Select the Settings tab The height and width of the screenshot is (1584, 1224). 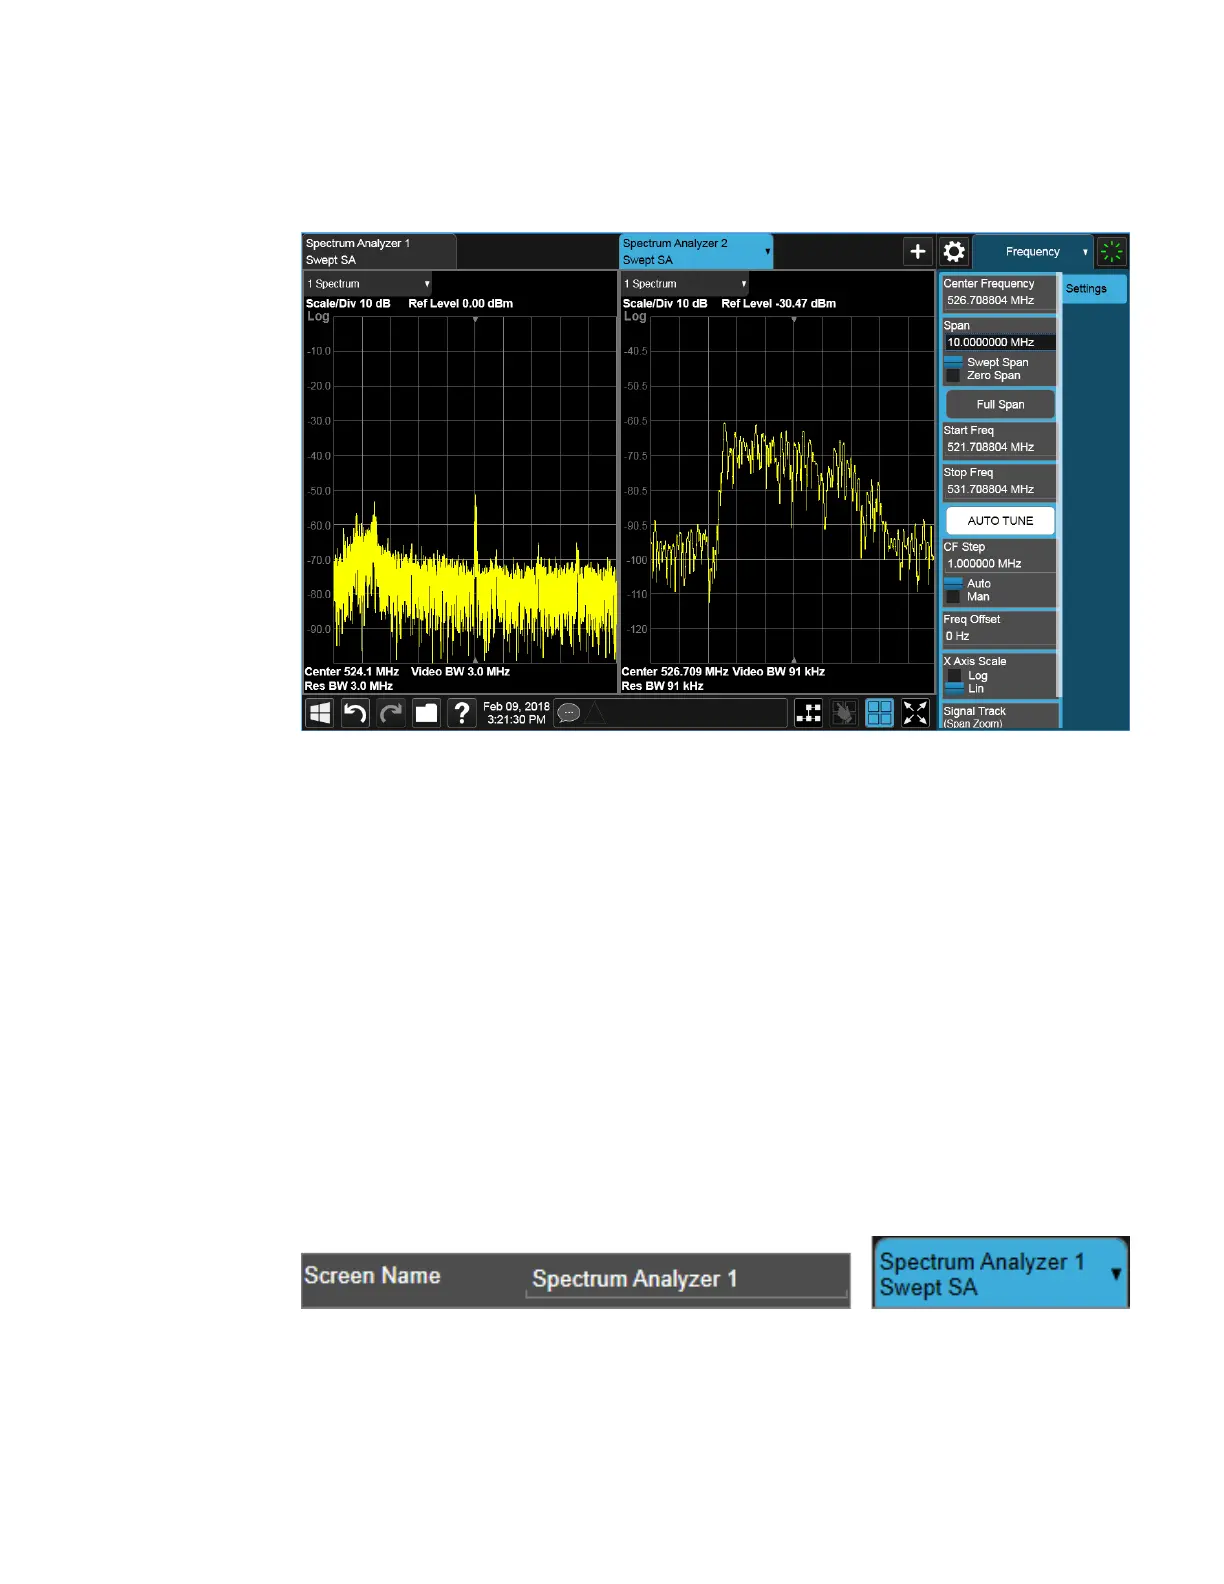coord(1093,289)
